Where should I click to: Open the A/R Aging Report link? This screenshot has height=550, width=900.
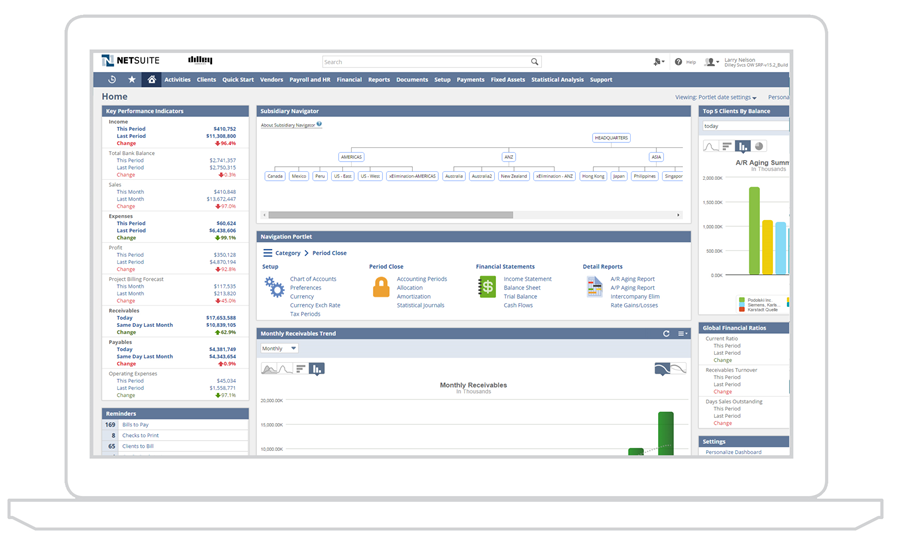click(633, 279)
